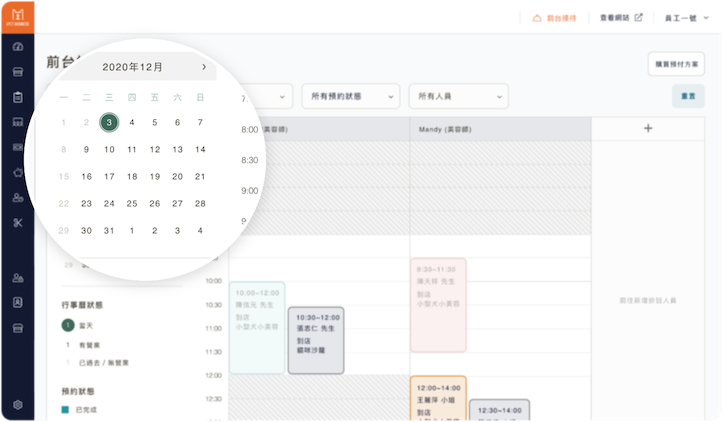Select December 31 in calendar
Screen dimensions: 723x422
[x=109, y=230]
